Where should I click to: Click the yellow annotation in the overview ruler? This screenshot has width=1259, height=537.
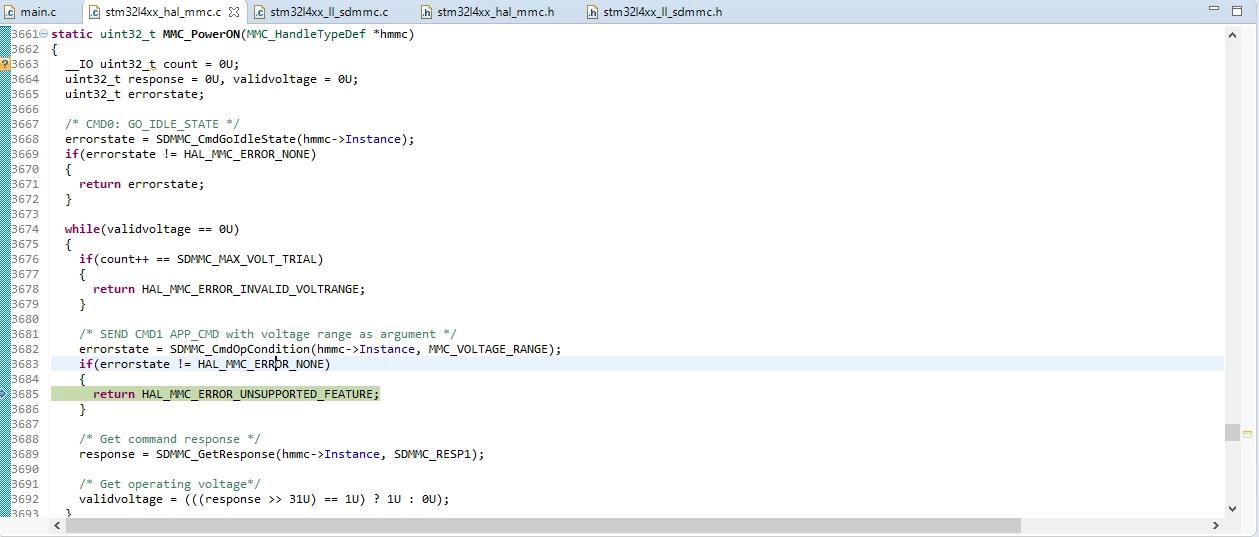click(x=1248, y=434)
